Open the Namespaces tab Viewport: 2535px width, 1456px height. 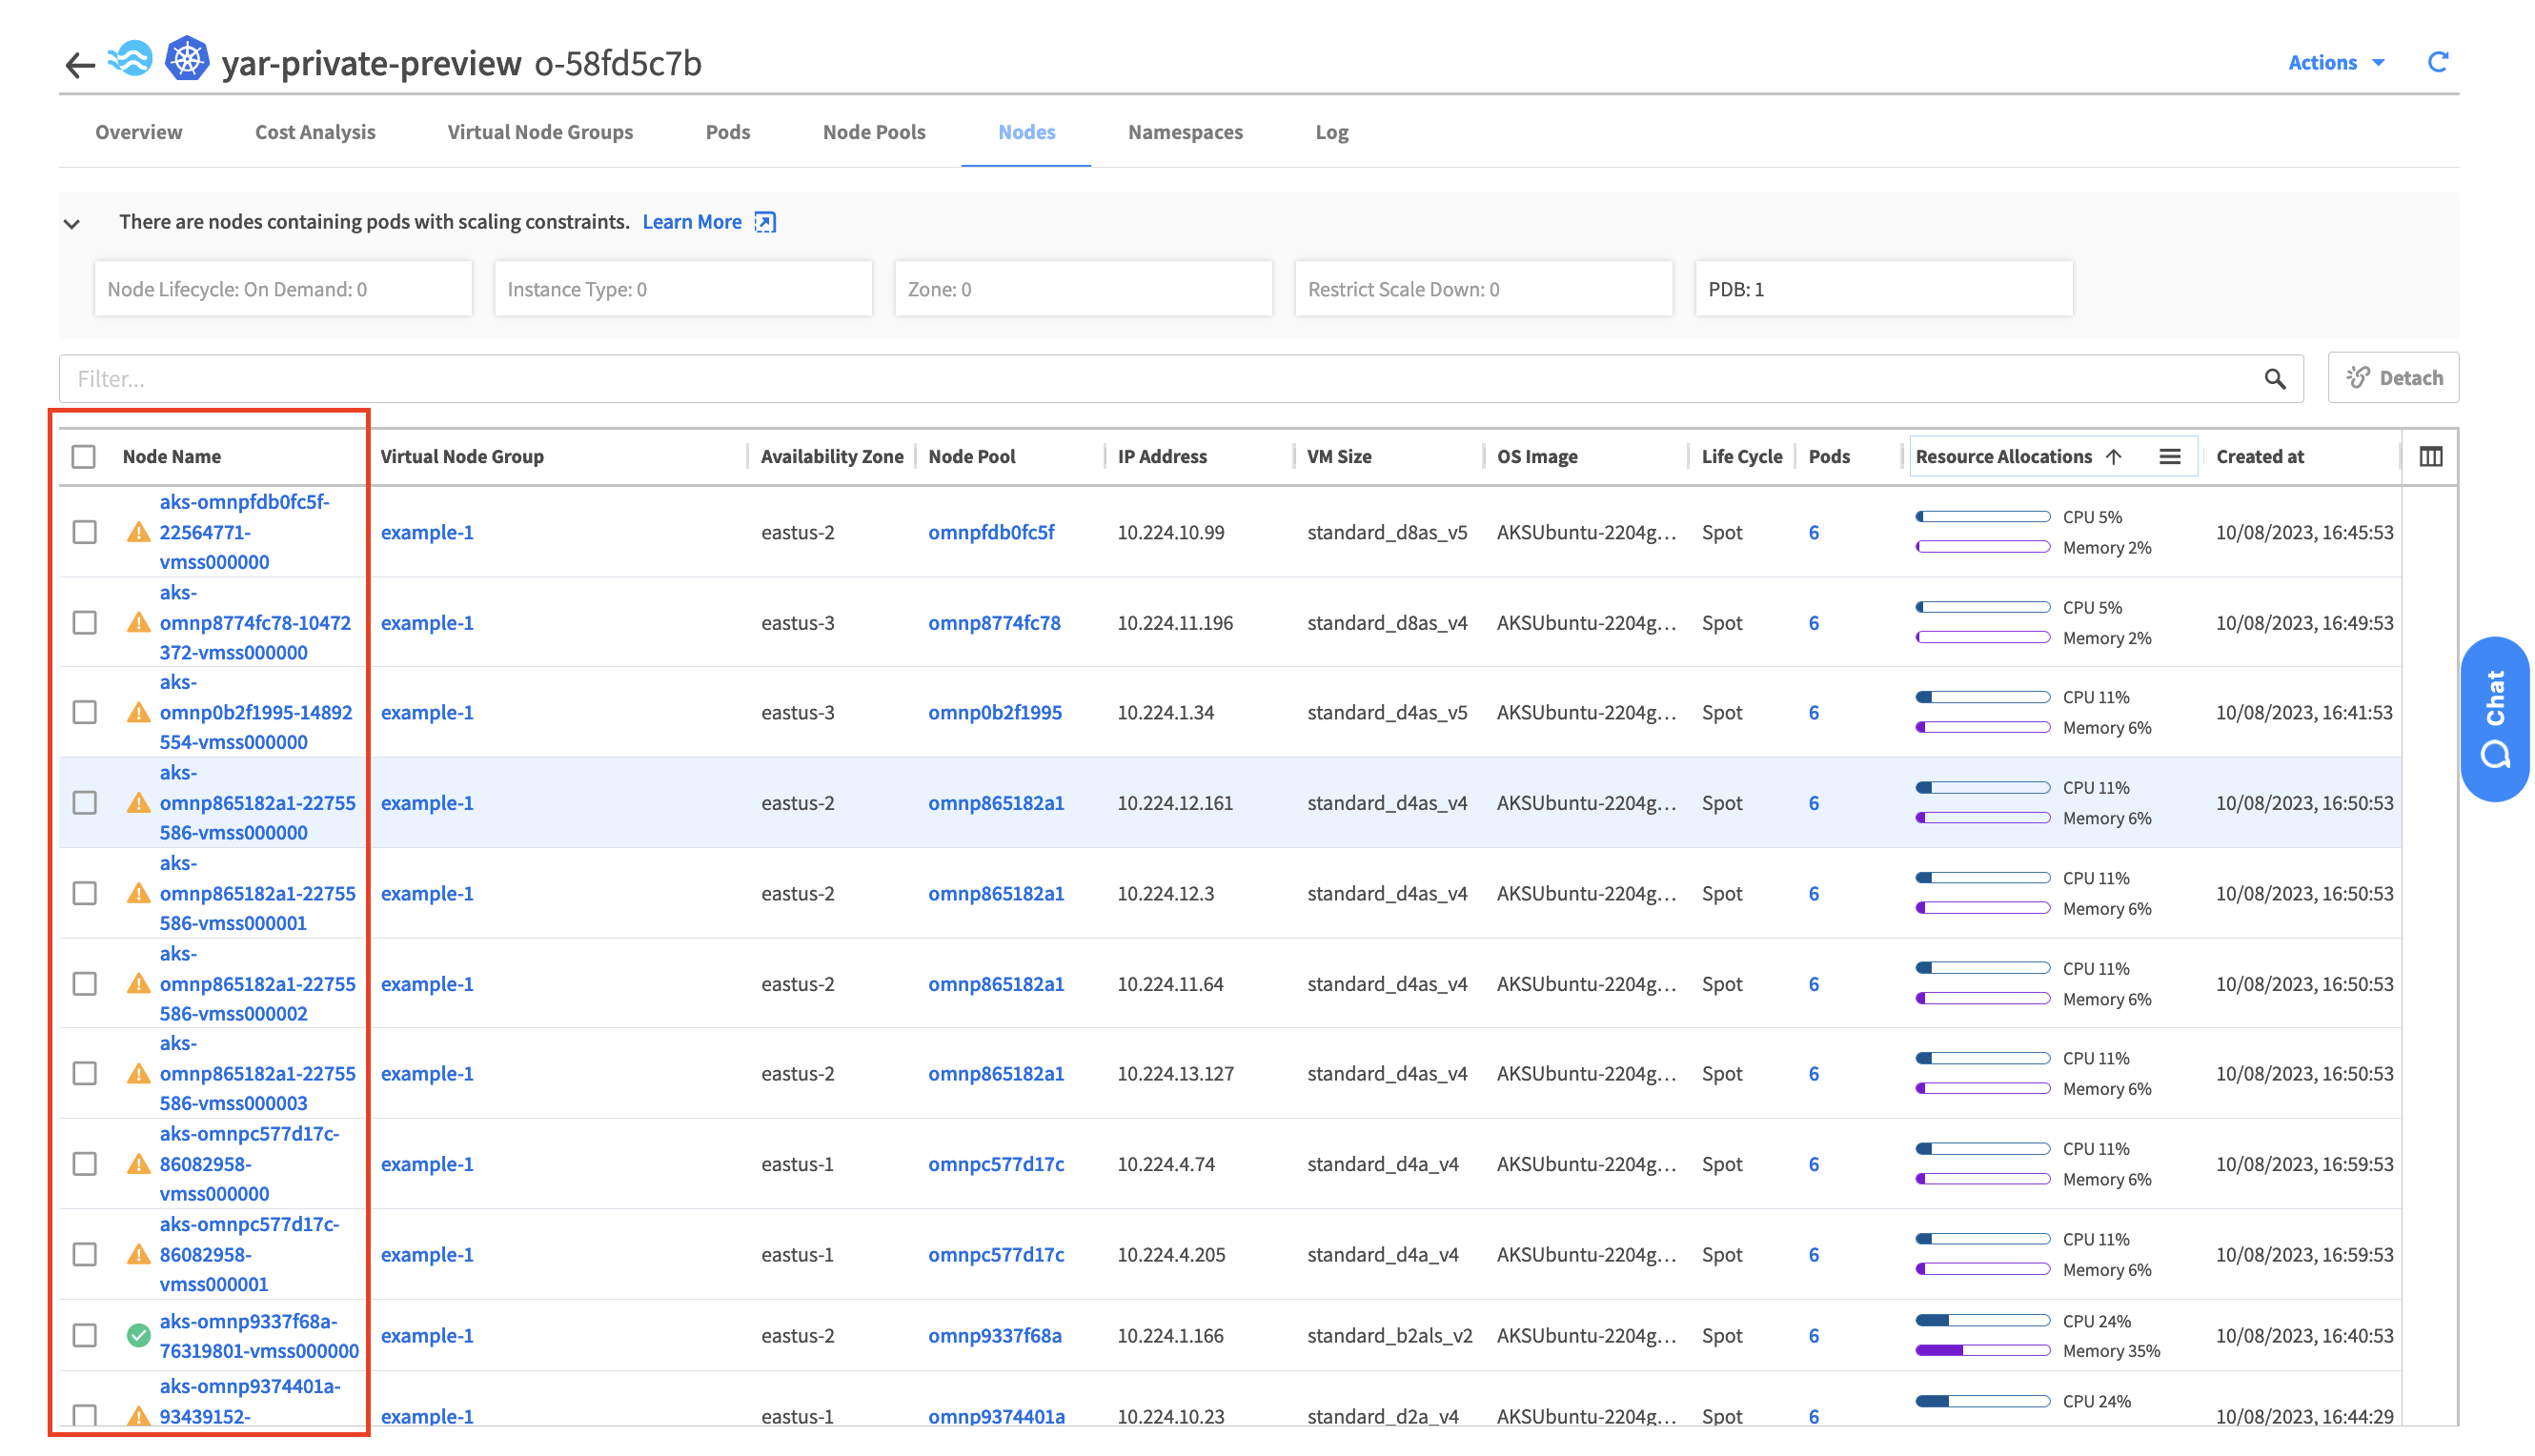click(1185, 132)
